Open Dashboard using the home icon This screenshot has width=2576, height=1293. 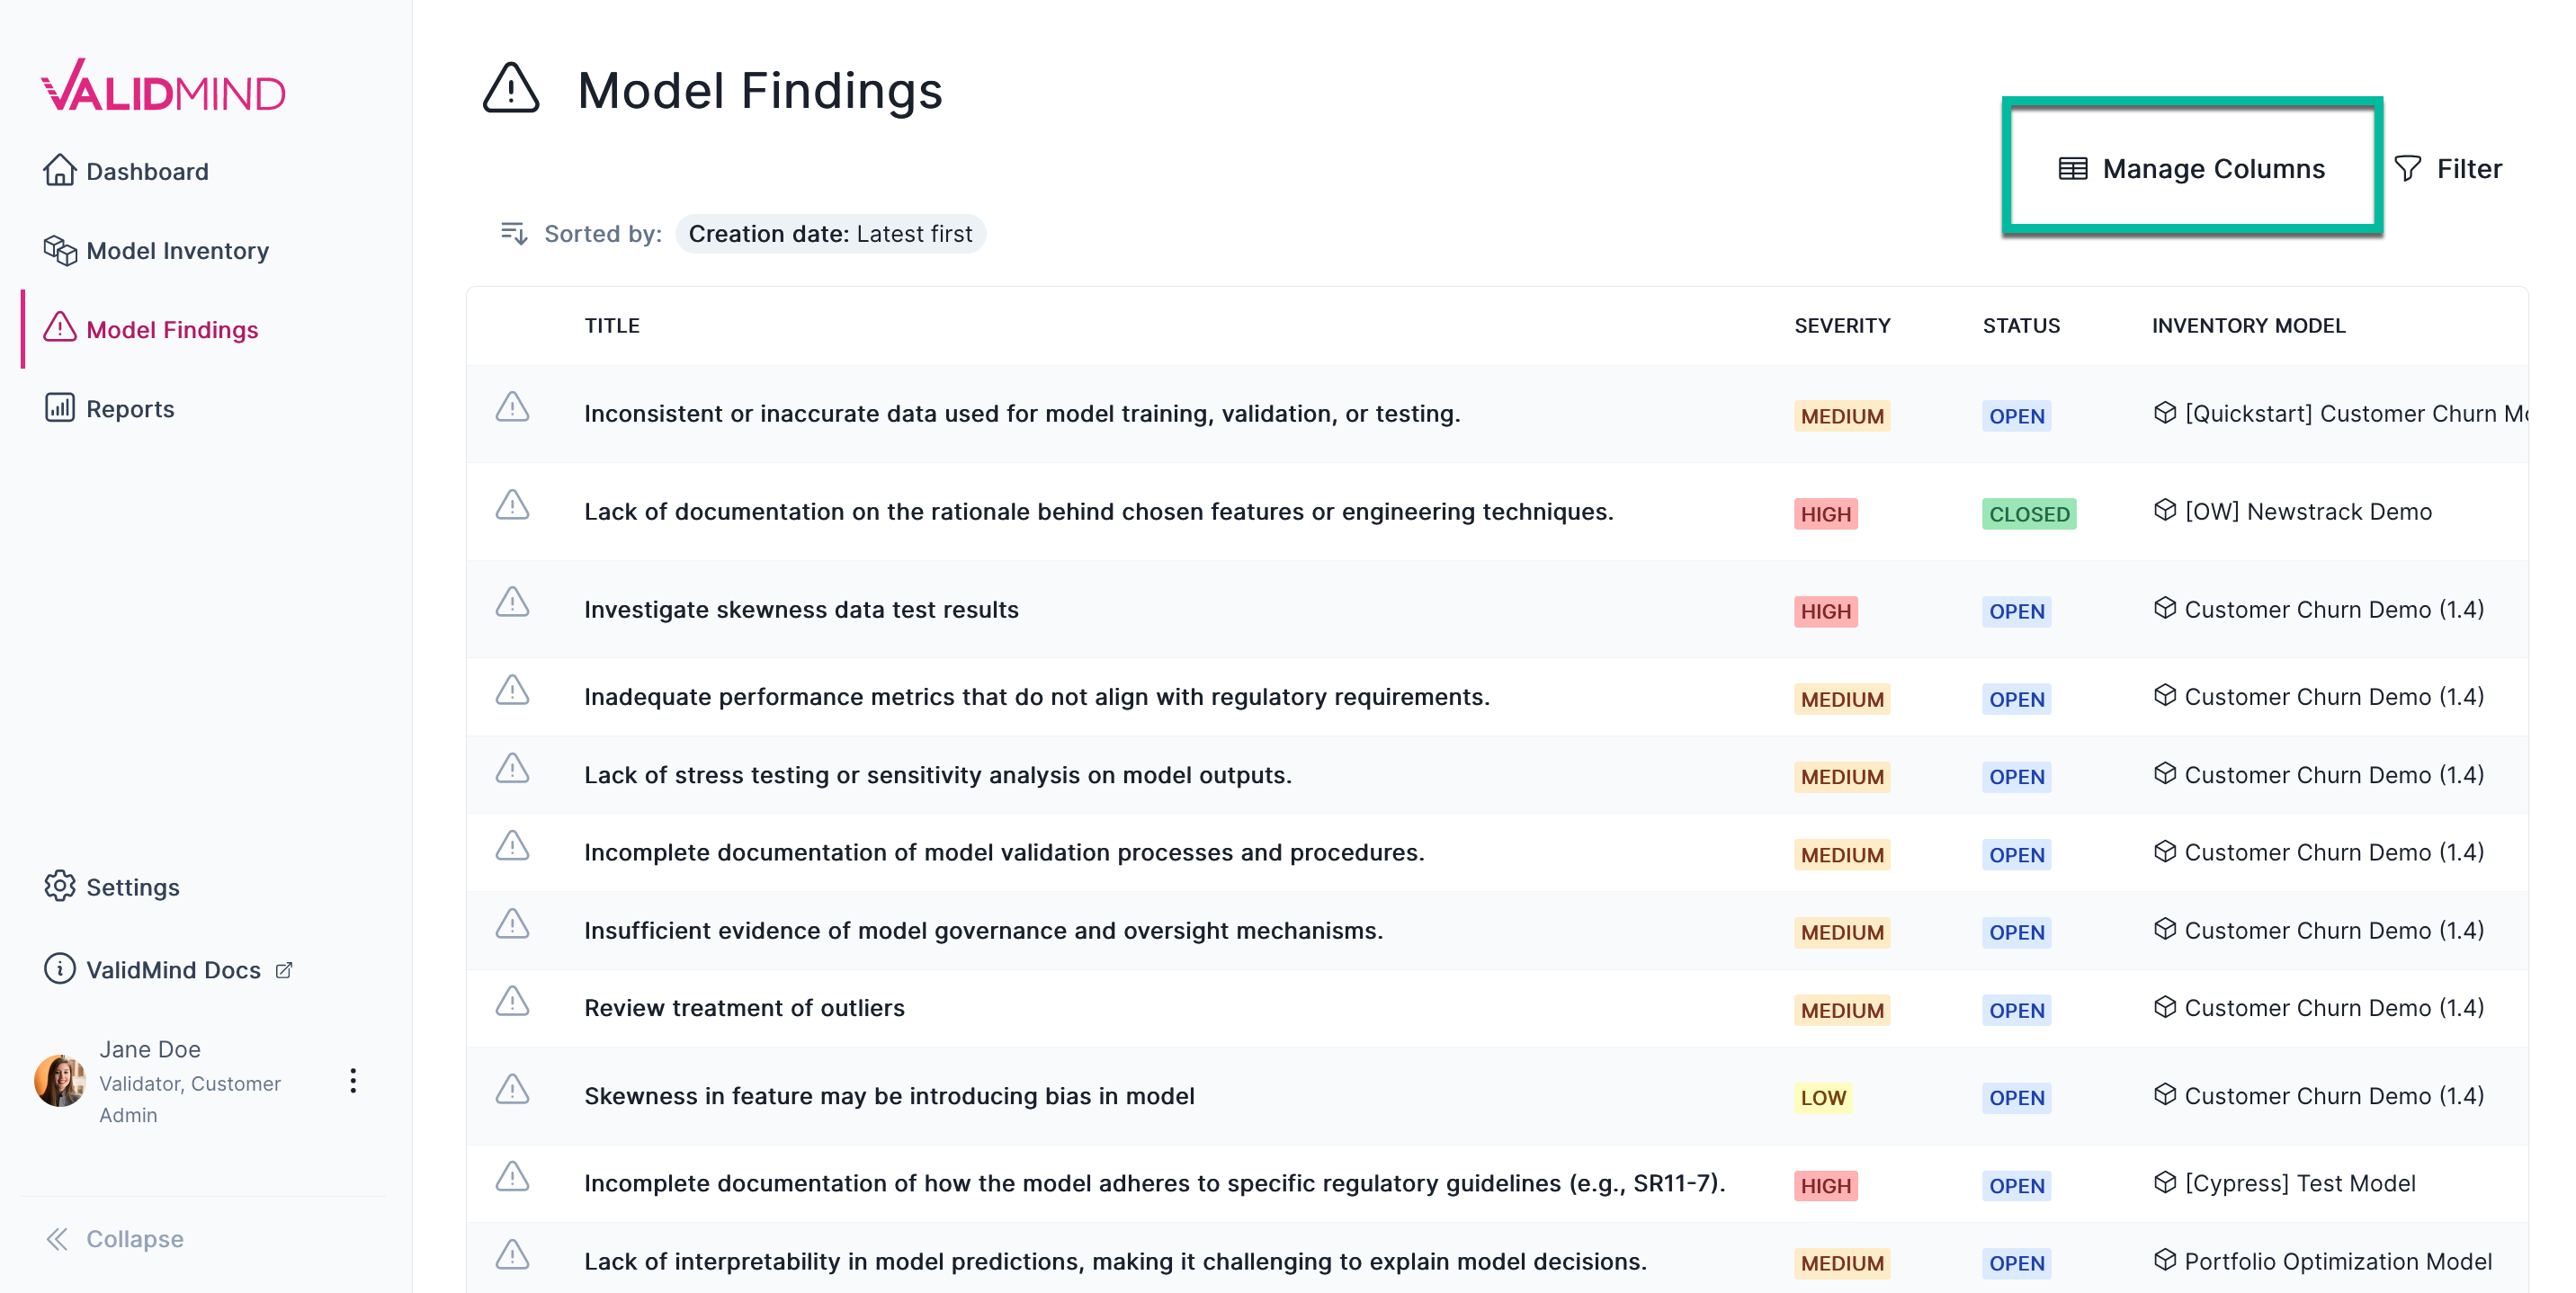tap(60, 170)
